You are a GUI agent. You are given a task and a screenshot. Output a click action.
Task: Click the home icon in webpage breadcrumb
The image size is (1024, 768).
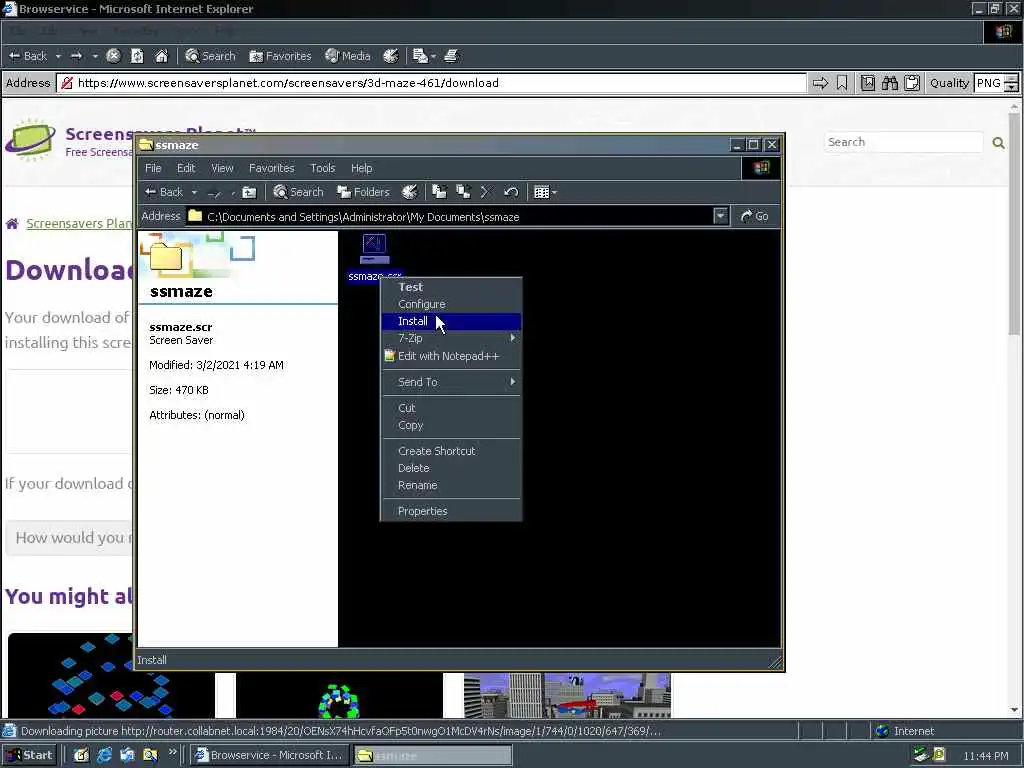[12, 223]
